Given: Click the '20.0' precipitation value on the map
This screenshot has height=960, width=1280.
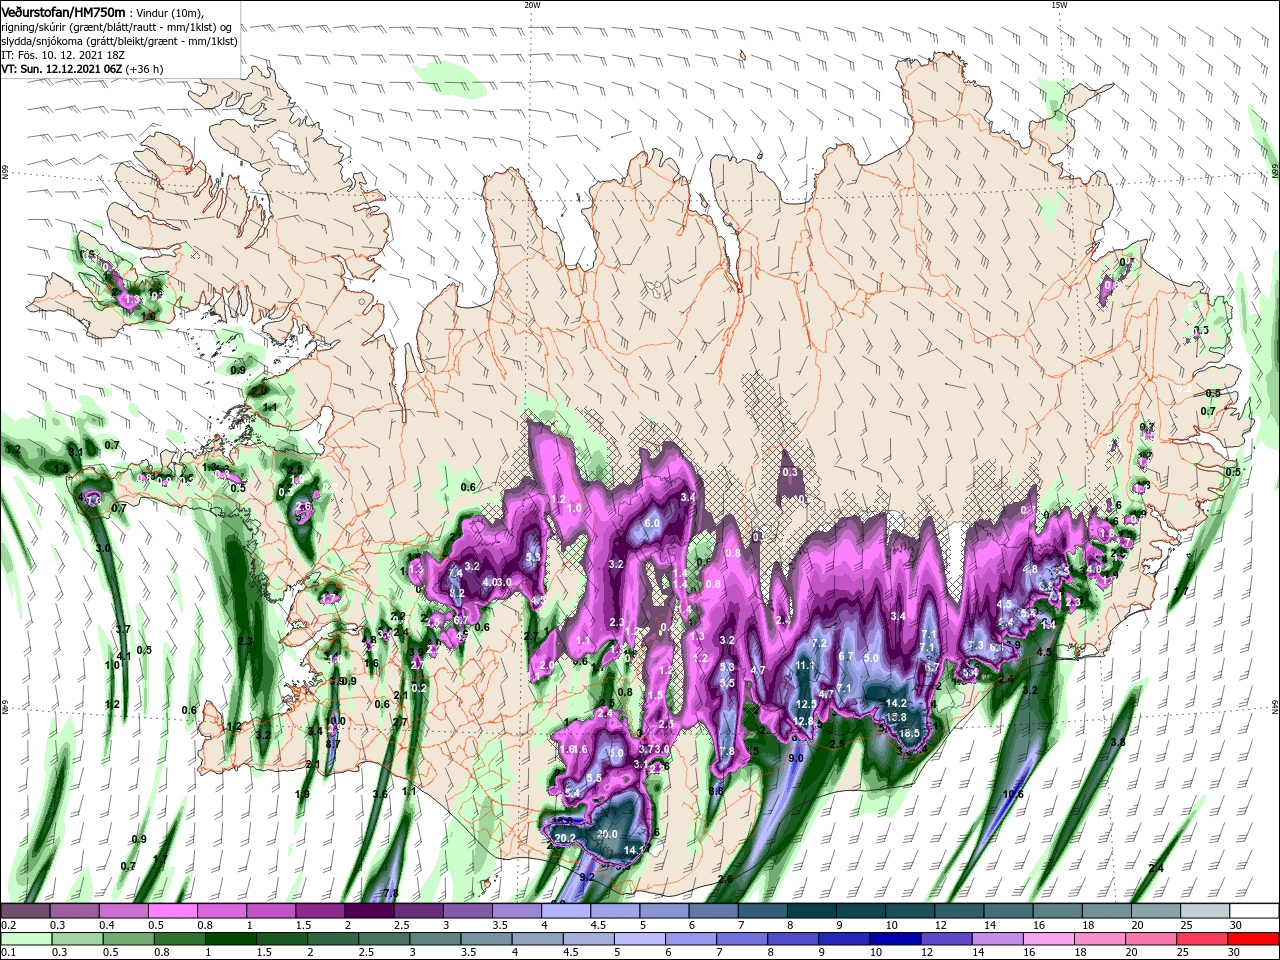Looking at the screenshot, I should 607,834.
